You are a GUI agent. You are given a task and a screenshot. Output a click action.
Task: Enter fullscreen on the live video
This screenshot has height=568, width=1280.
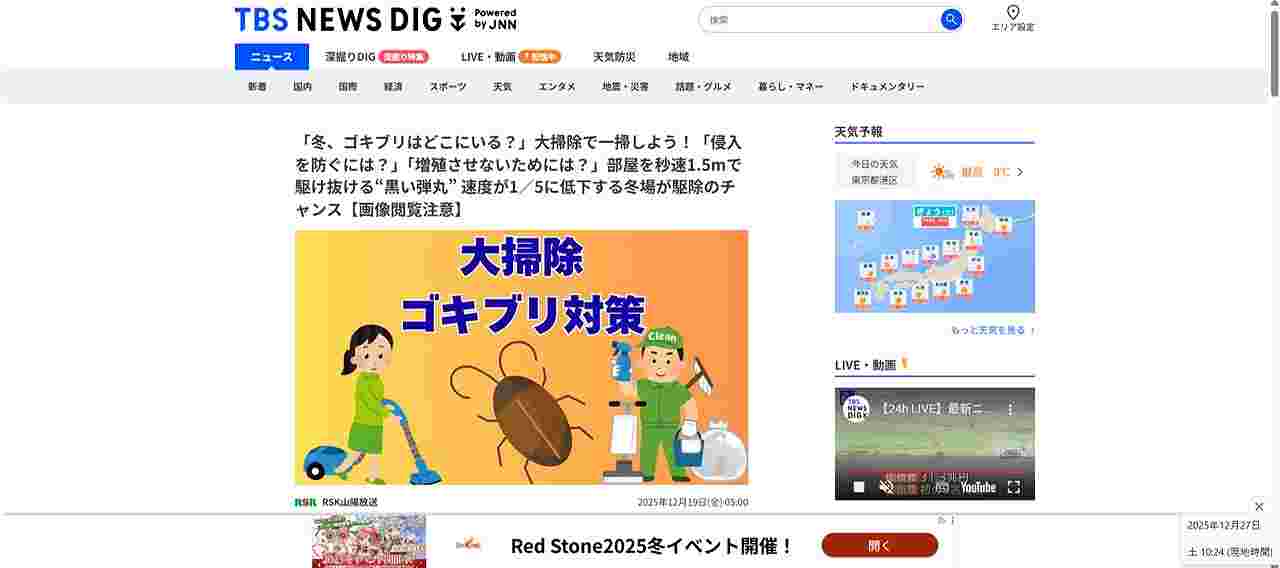(1013, 487)
